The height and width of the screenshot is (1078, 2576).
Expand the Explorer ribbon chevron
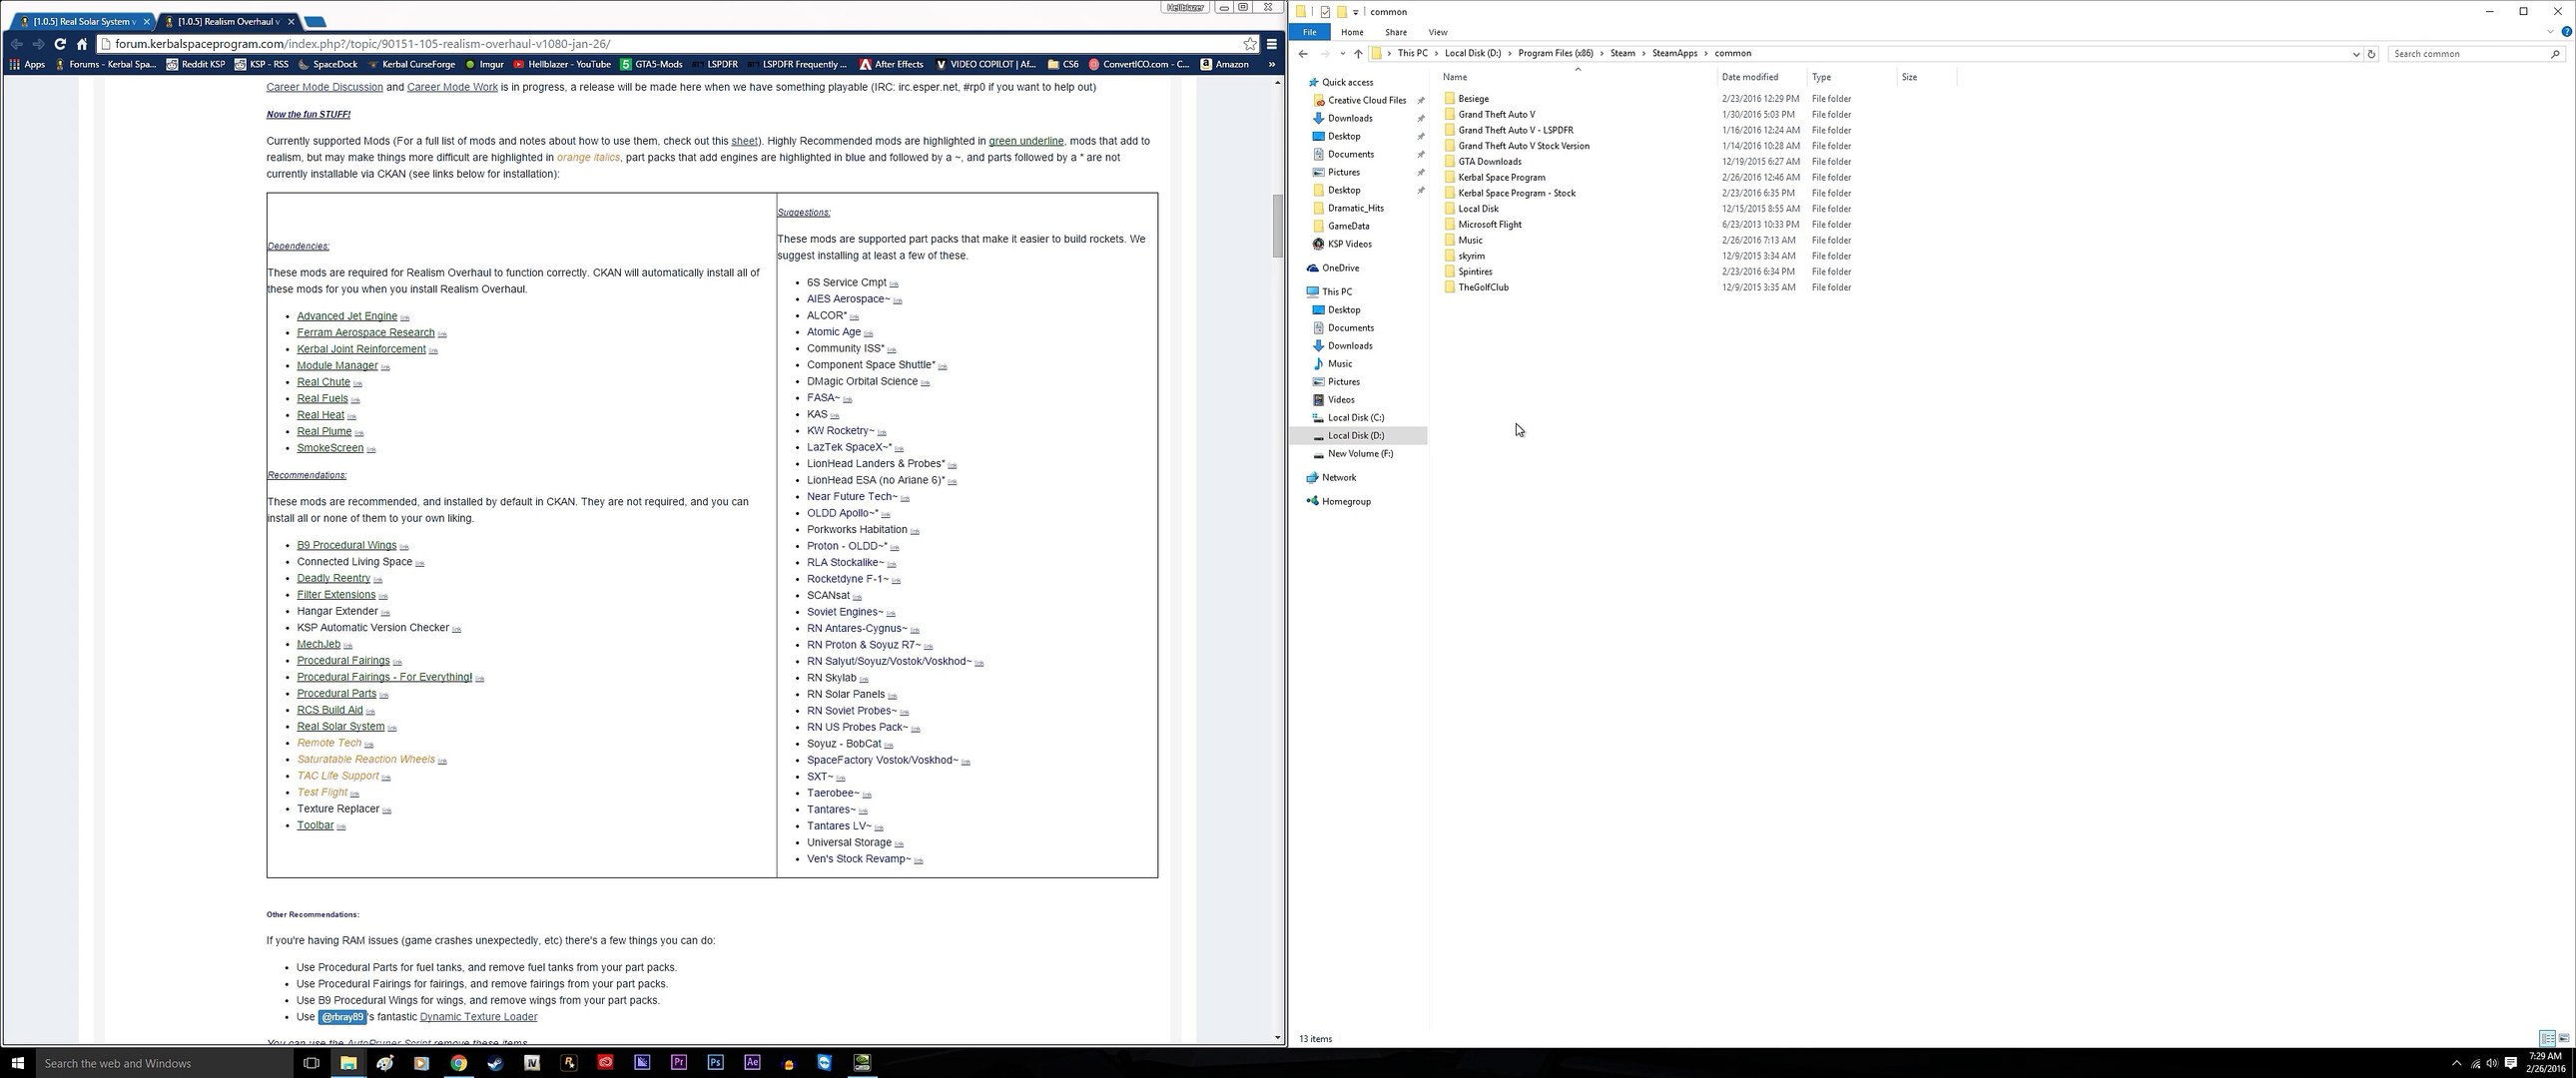[x=2550, y=32]
